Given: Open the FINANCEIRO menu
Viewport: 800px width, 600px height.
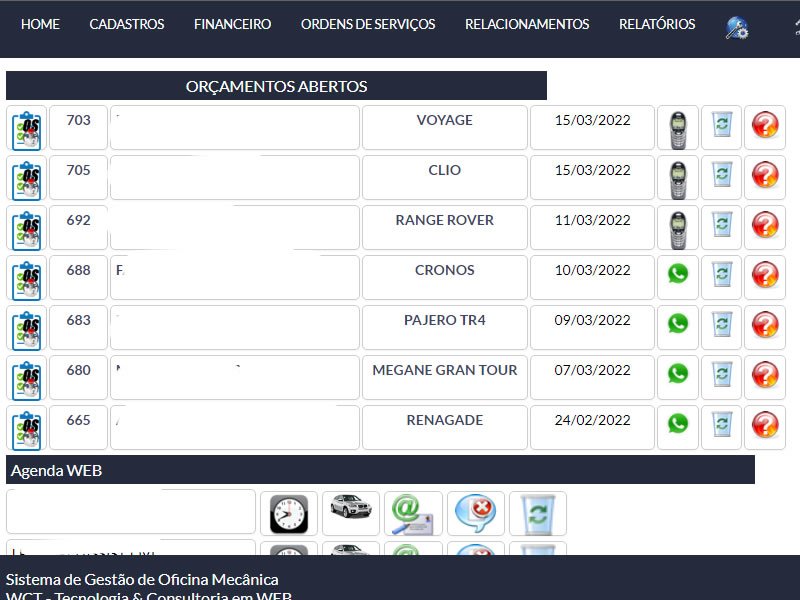Looking at the screenshot, I should [x=232, y=24].
